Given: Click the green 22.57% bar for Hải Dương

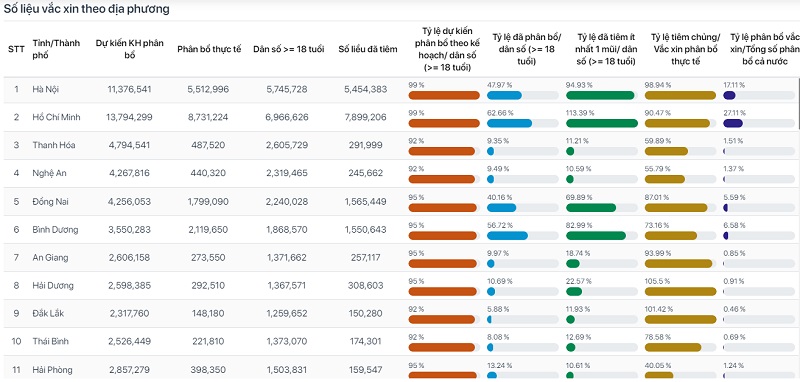Looking at the screenshot, I should point(574,292).
